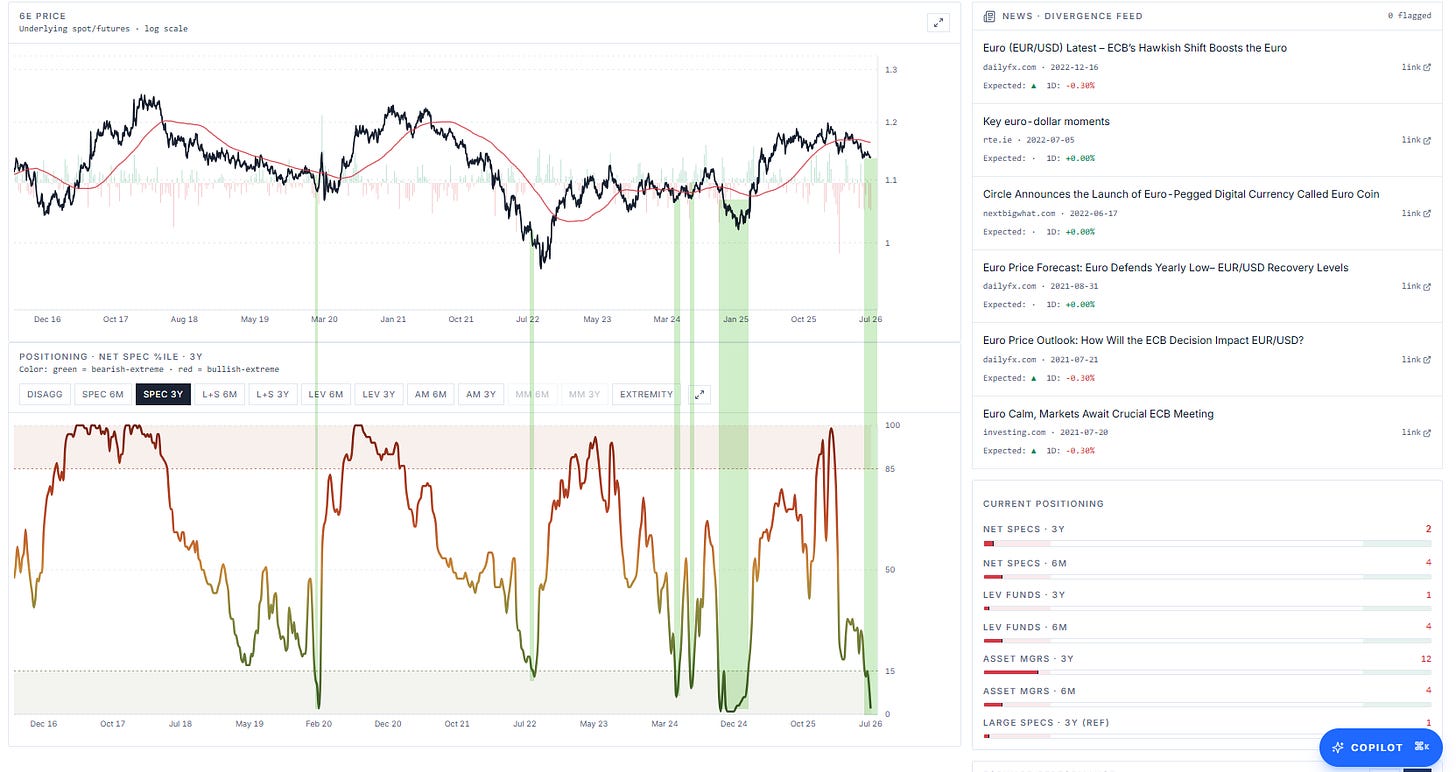Switch to the LEV 6M tab
Screen dimensions: 1456x772
328,394
